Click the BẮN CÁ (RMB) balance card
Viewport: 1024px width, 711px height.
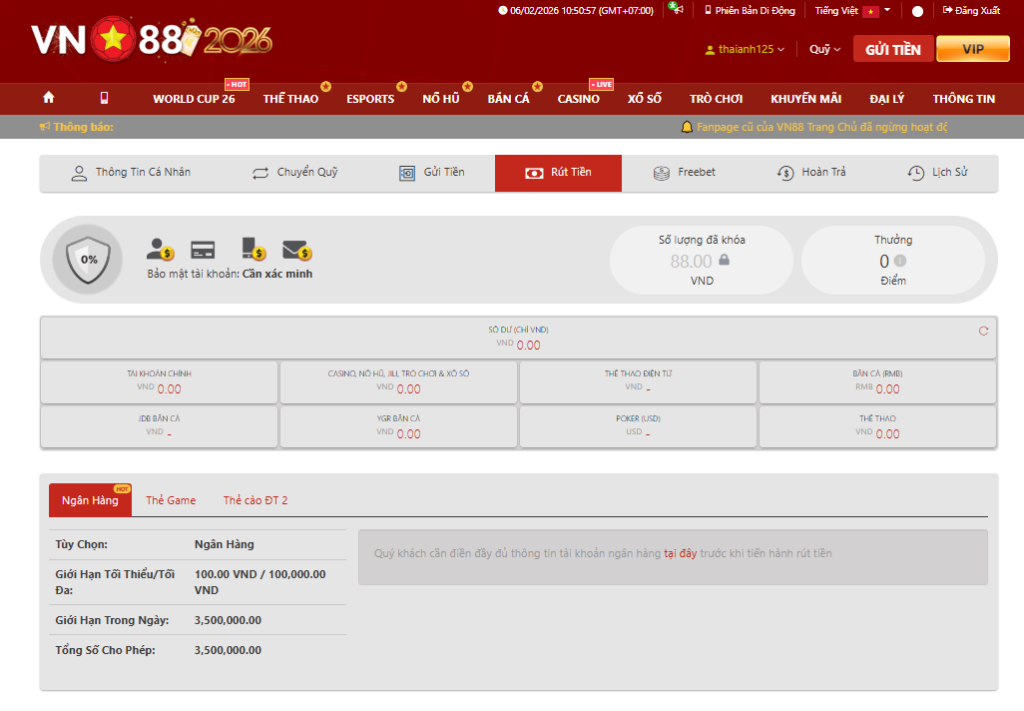pyautogui.click(x=878, y=382)
